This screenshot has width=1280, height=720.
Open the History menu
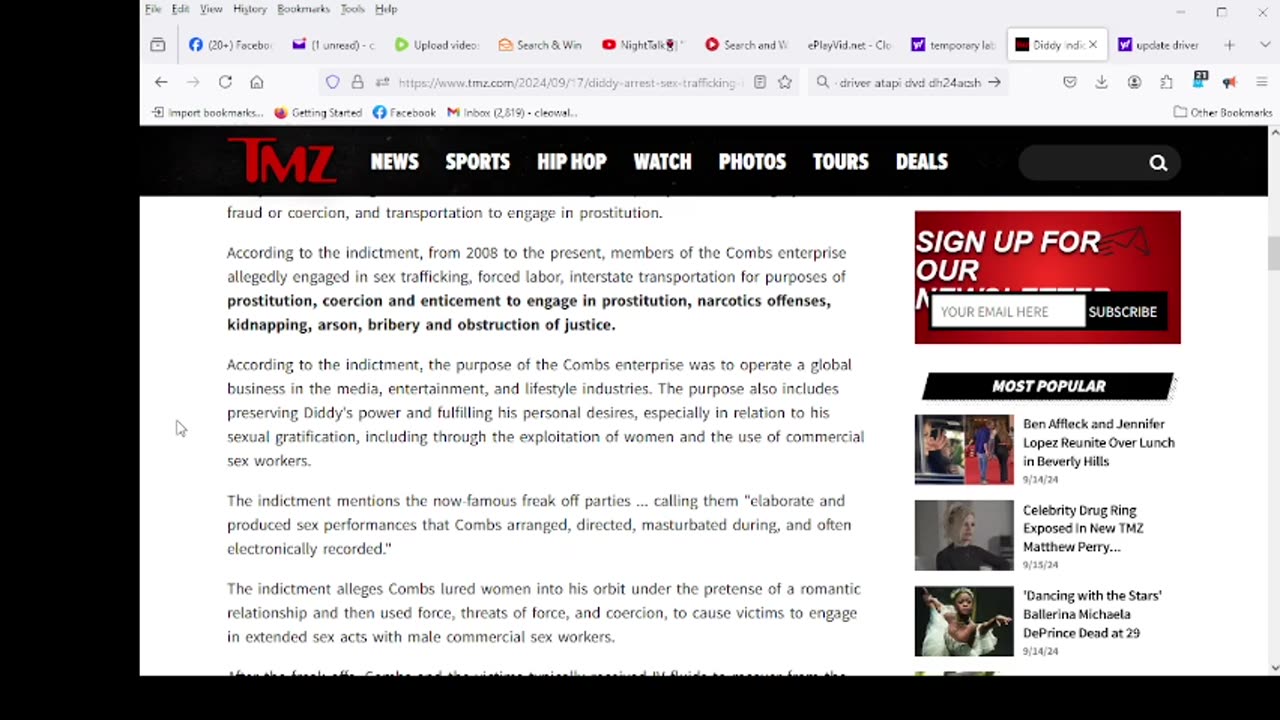(x=250, y=9)
